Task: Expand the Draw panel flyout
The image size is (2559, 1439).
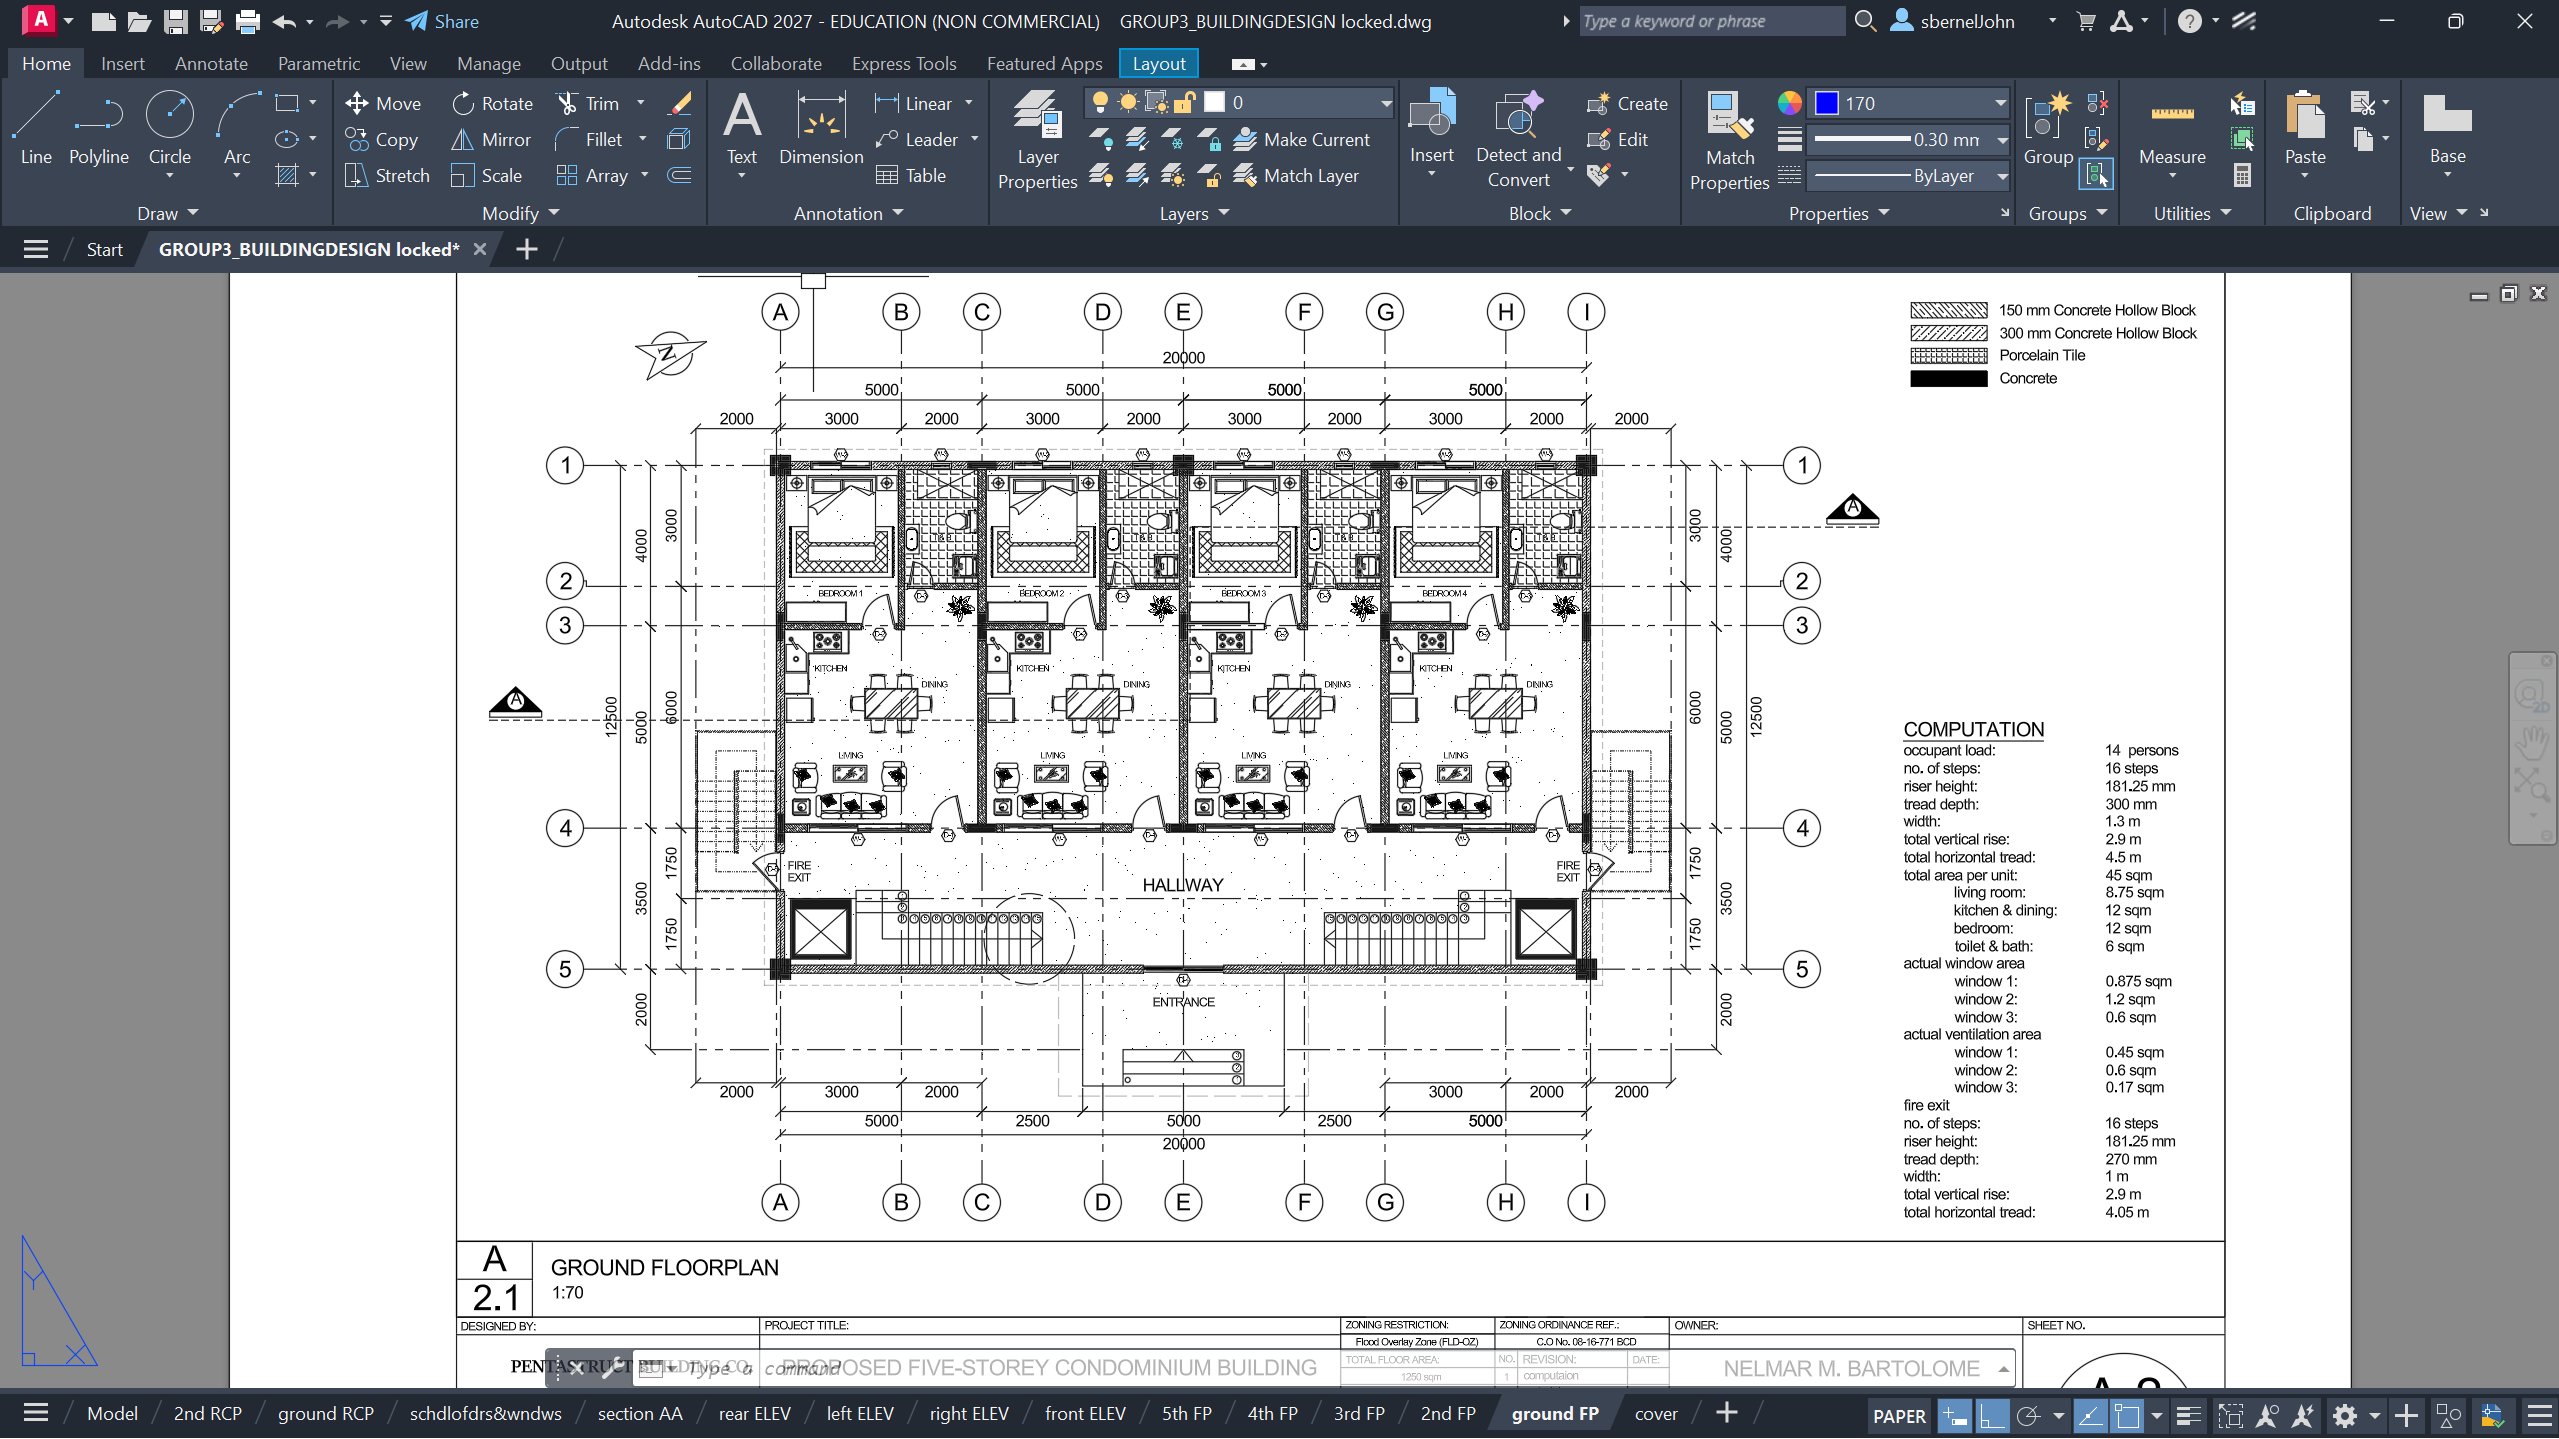Action: pos(167,213)
